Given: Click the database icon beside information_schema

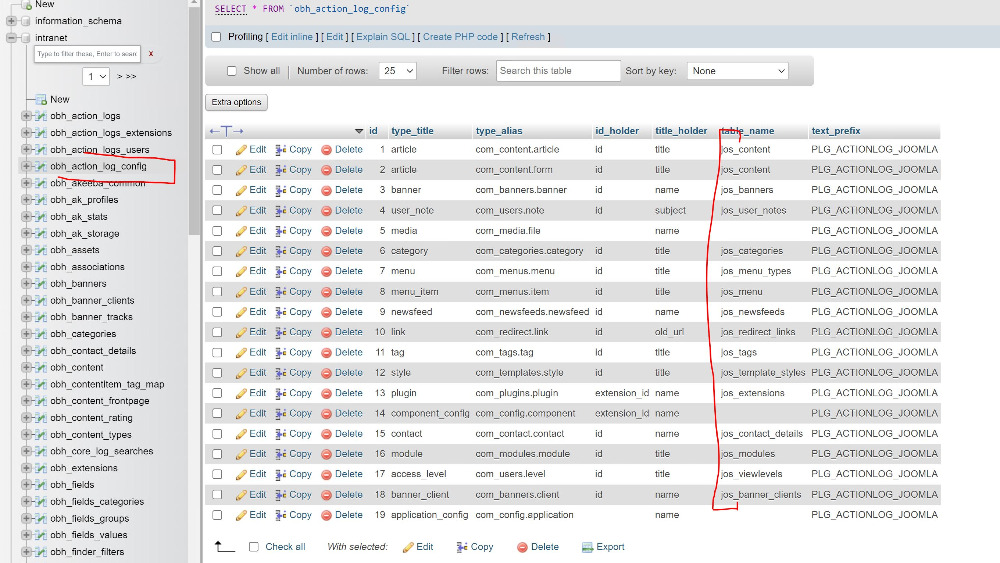Looking at the screenshot, I should coord(26,21).
